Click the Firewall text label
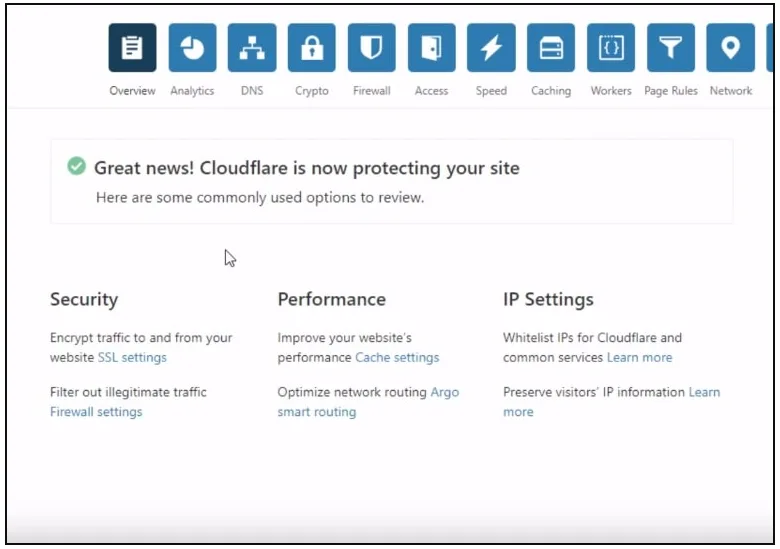This screenshot has height=549, width=780. pos(372,91)
